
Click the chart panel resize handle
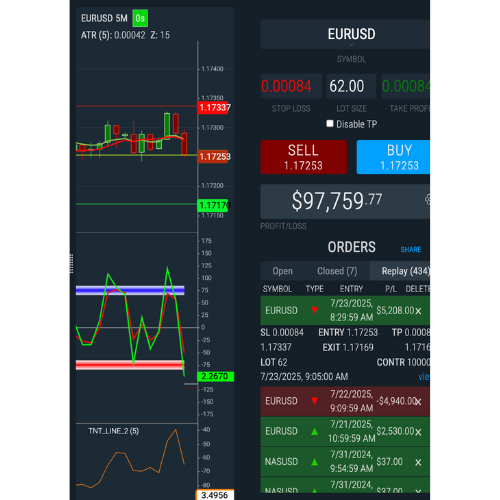(x=71, y=263)
